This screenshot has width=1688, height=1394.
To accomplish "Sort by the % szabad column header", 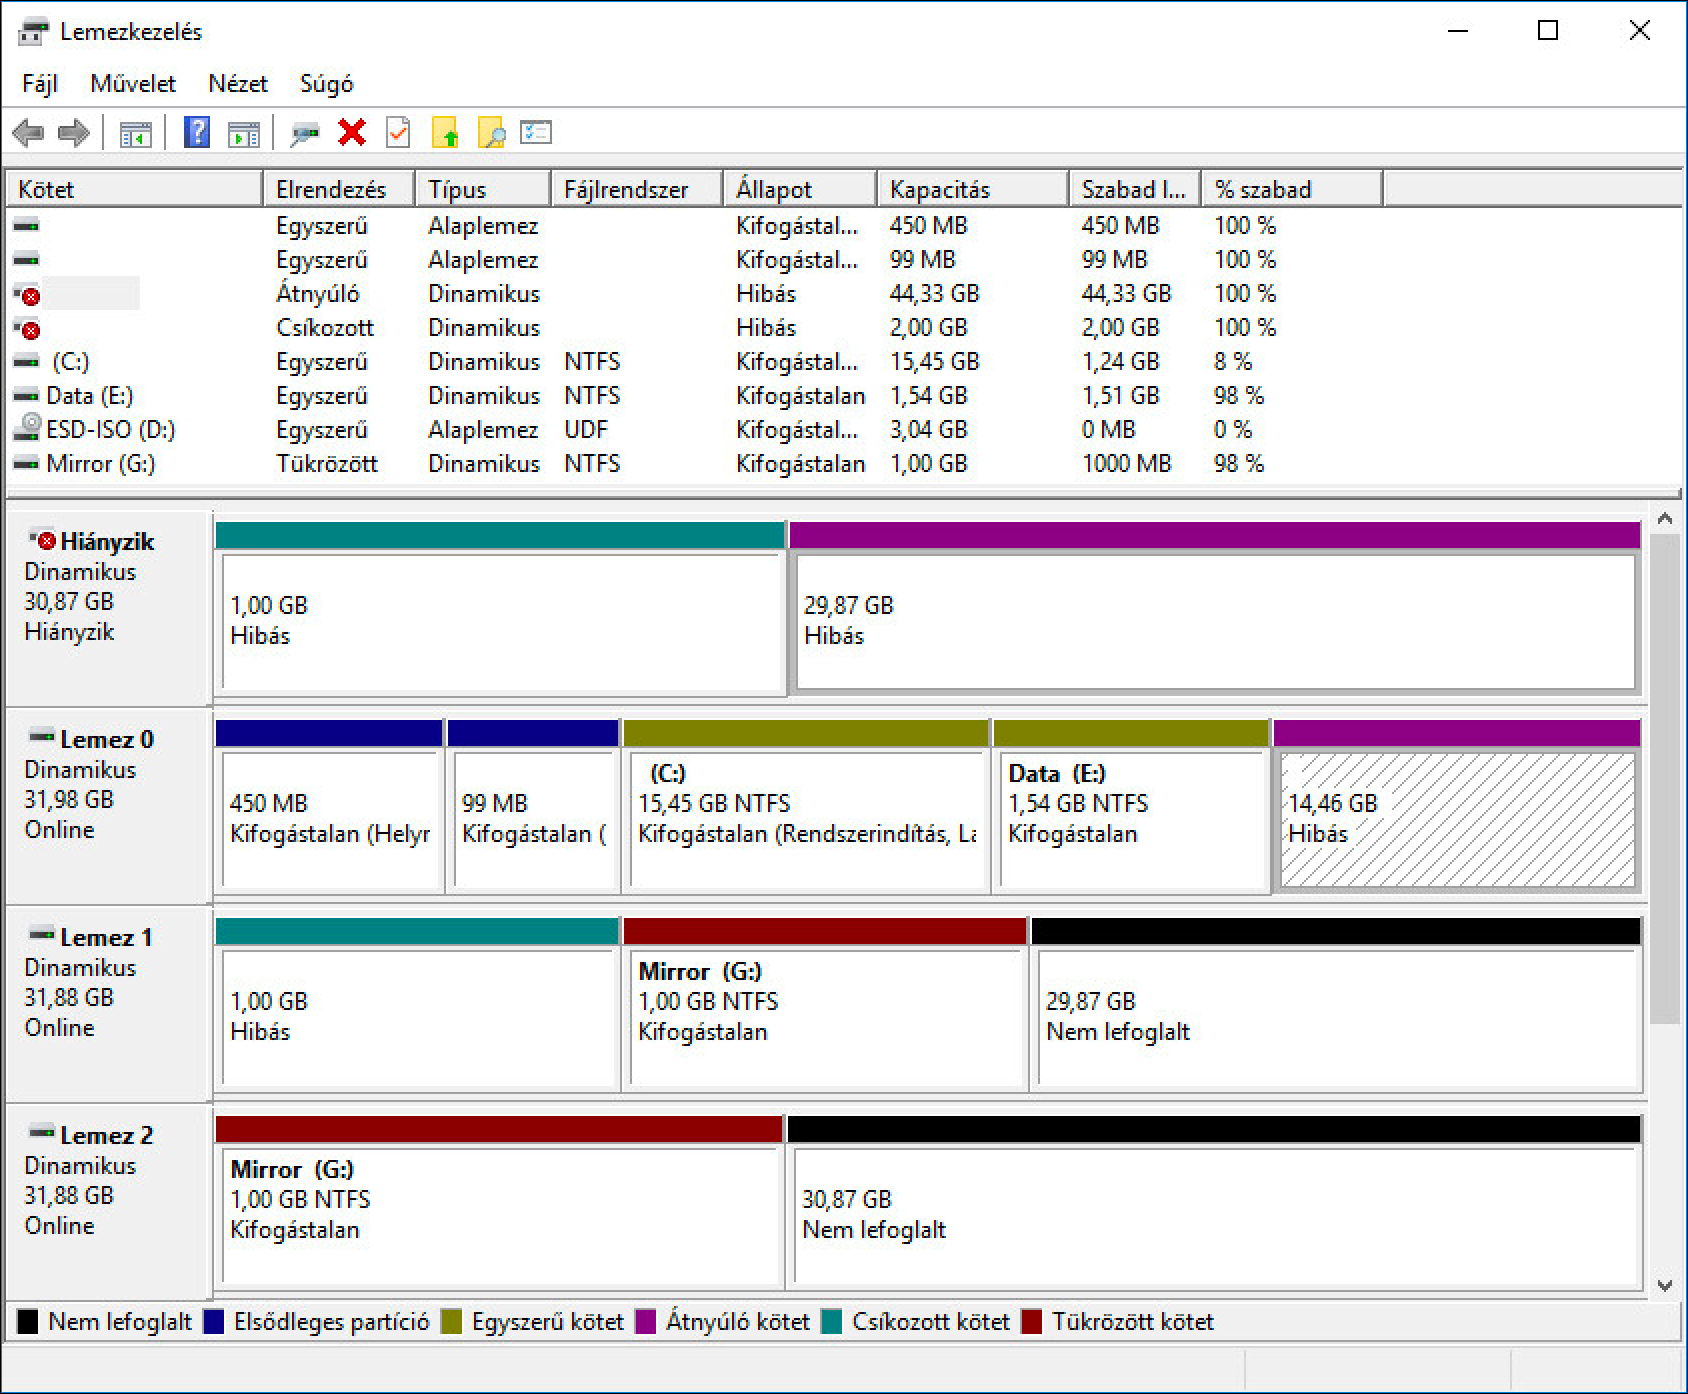I will pos(1292,189).
